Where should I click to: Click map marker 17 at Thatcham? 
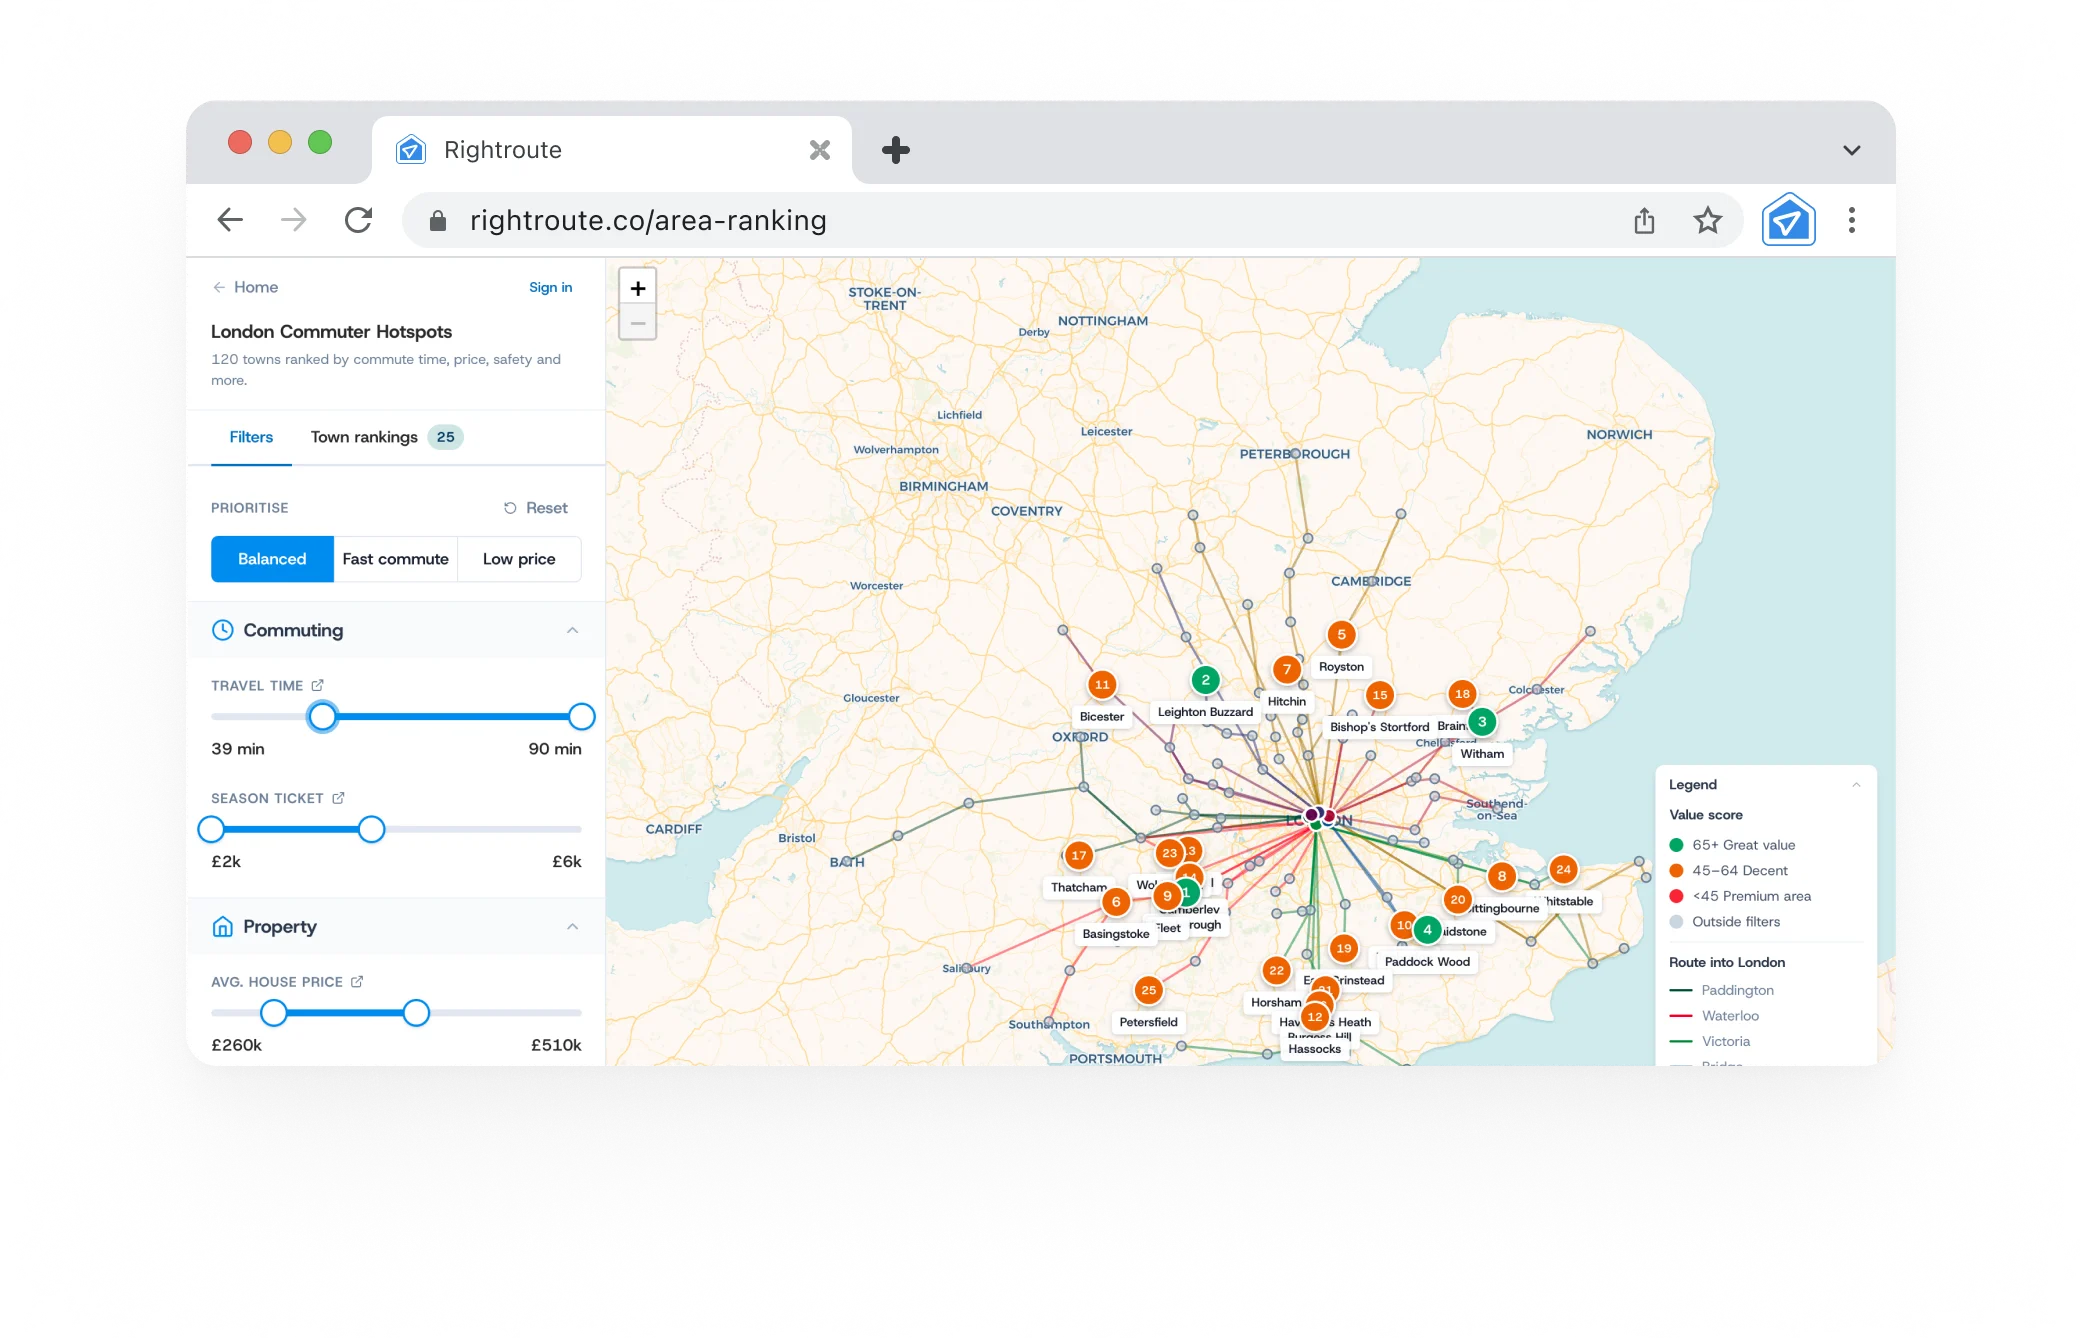point(1078,855)
